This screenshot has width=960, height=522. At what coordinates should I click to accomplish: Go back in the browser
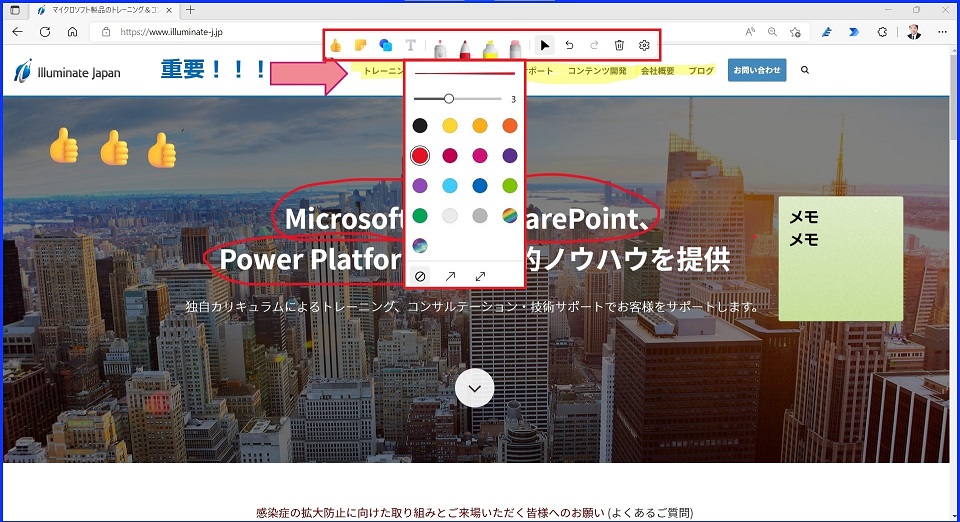tap(17, 32)
